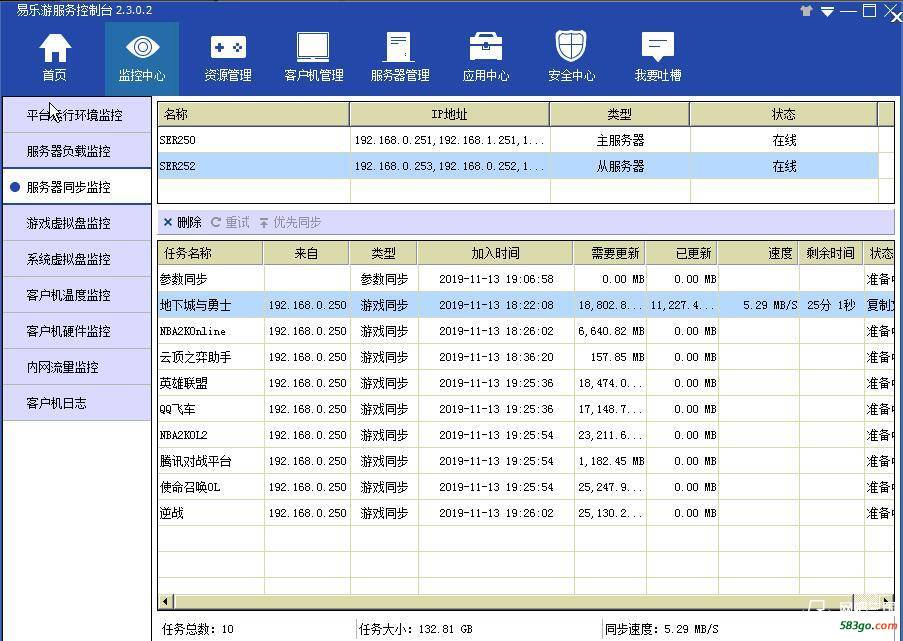The width and height of the screenshot is (903, 641).
Task: Open 服务器管理 server icon
Action: pyautogui.click(x=400, y=58)
